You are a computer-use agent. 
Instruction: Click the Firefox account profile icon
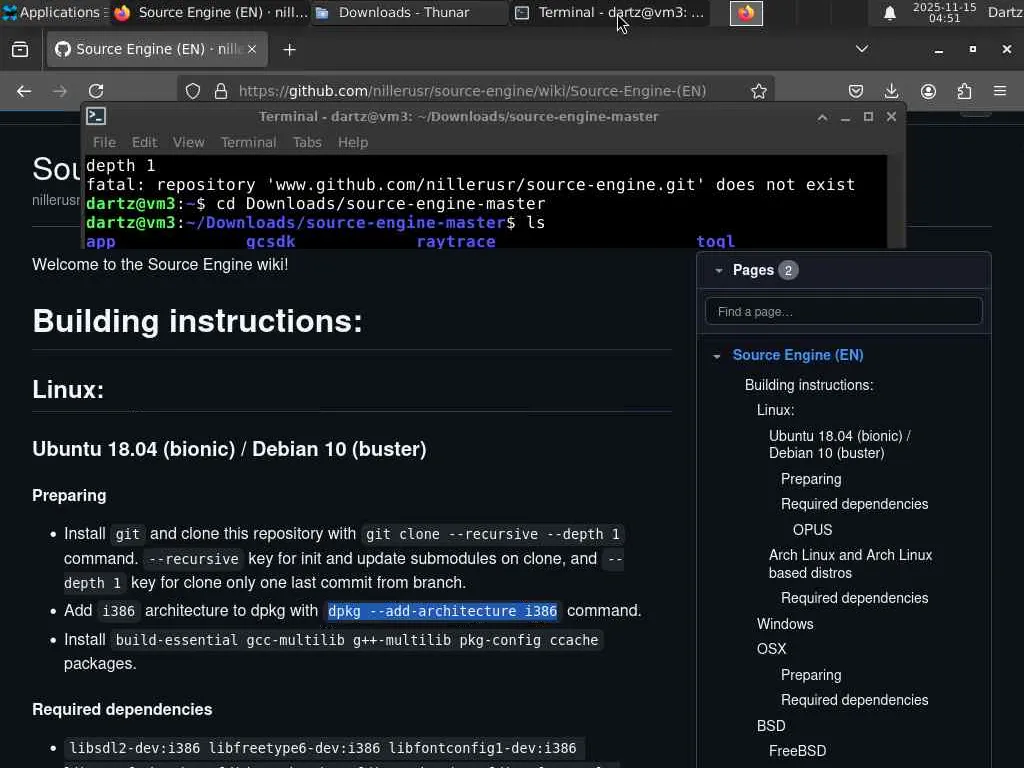pos(928,91)
